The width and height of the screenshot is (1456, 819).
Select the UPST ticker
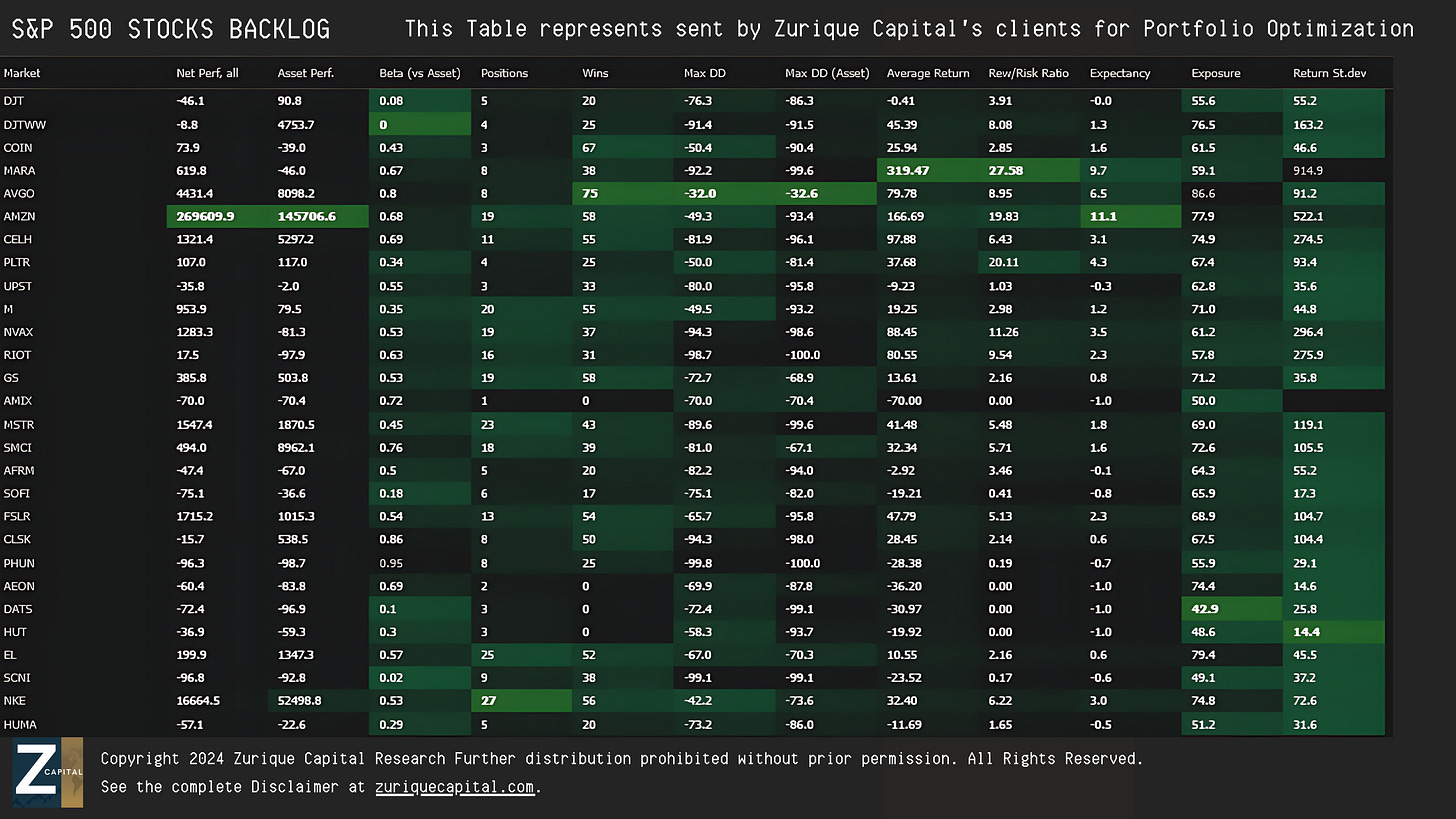[18, 286]
